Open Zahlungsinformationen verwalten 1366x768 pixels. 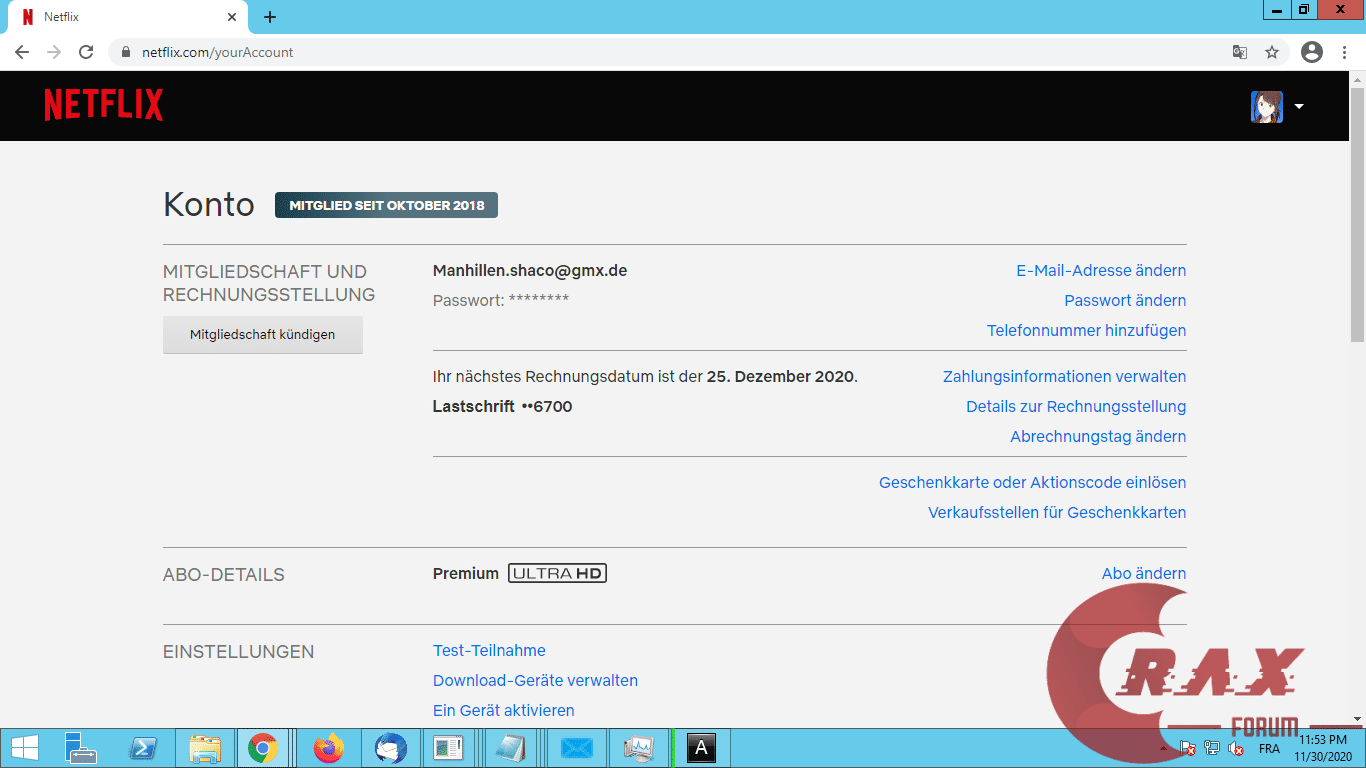click(1065, 376)
